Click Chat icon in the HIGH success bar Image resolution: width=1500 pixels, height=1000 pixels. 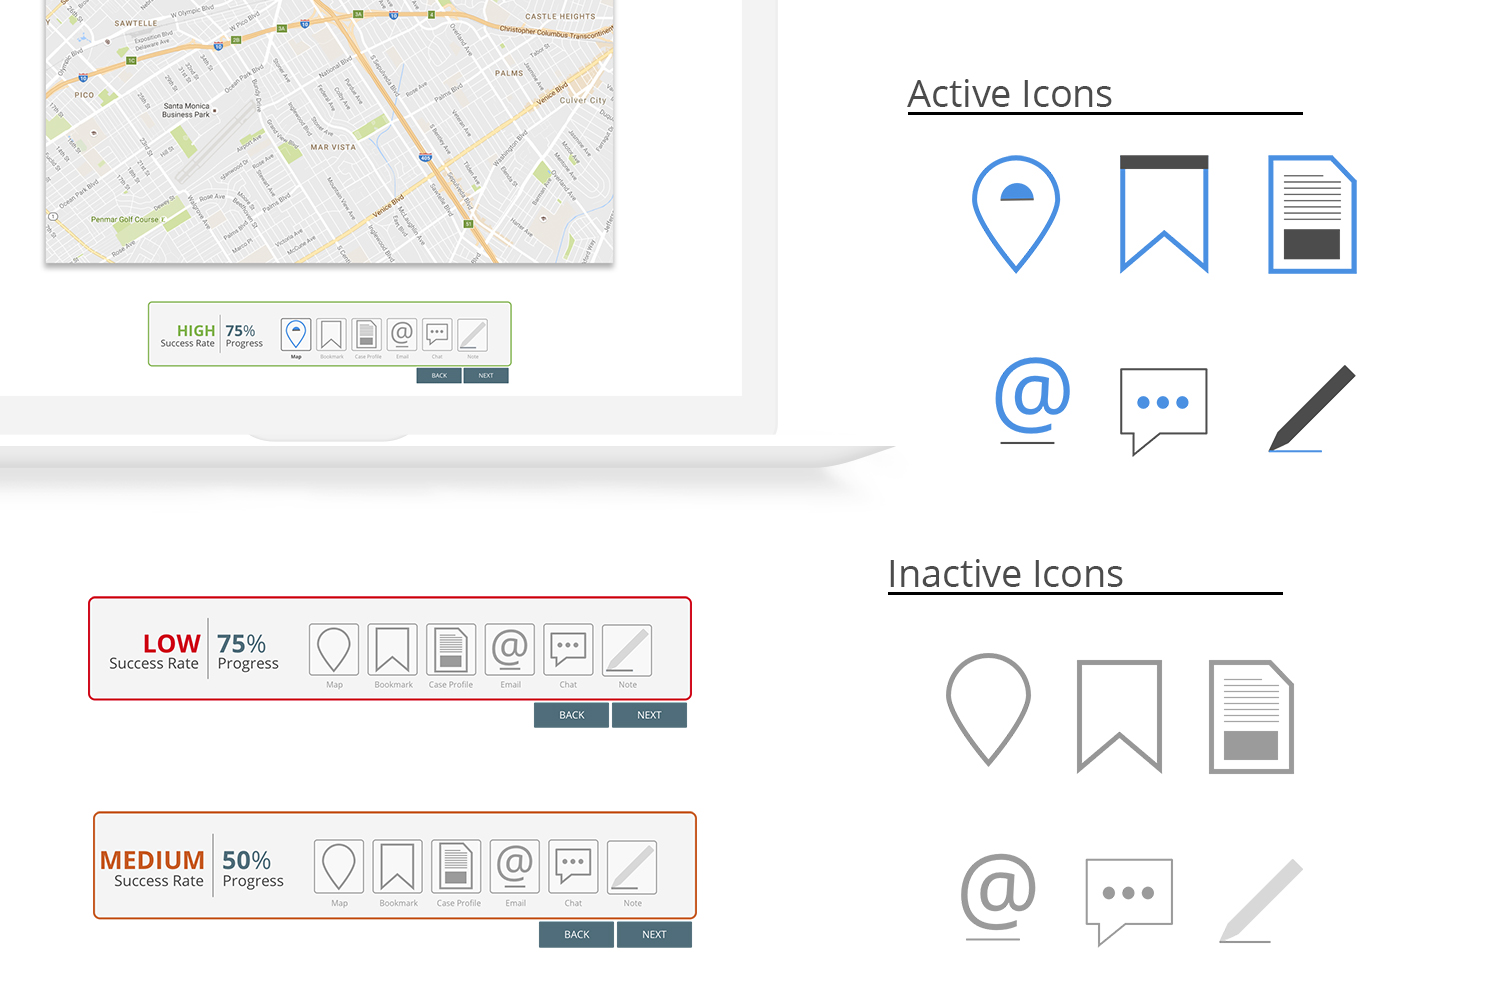click(437, 334)
